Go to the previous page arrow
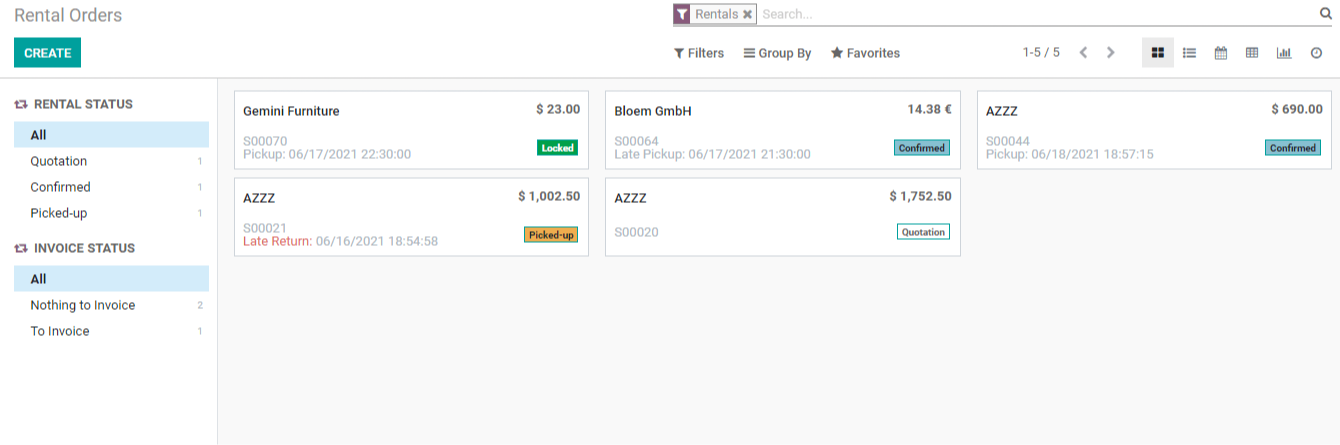Image resolution: width=1340 pixels, height=445 pixels. [x=1083, y=53]
